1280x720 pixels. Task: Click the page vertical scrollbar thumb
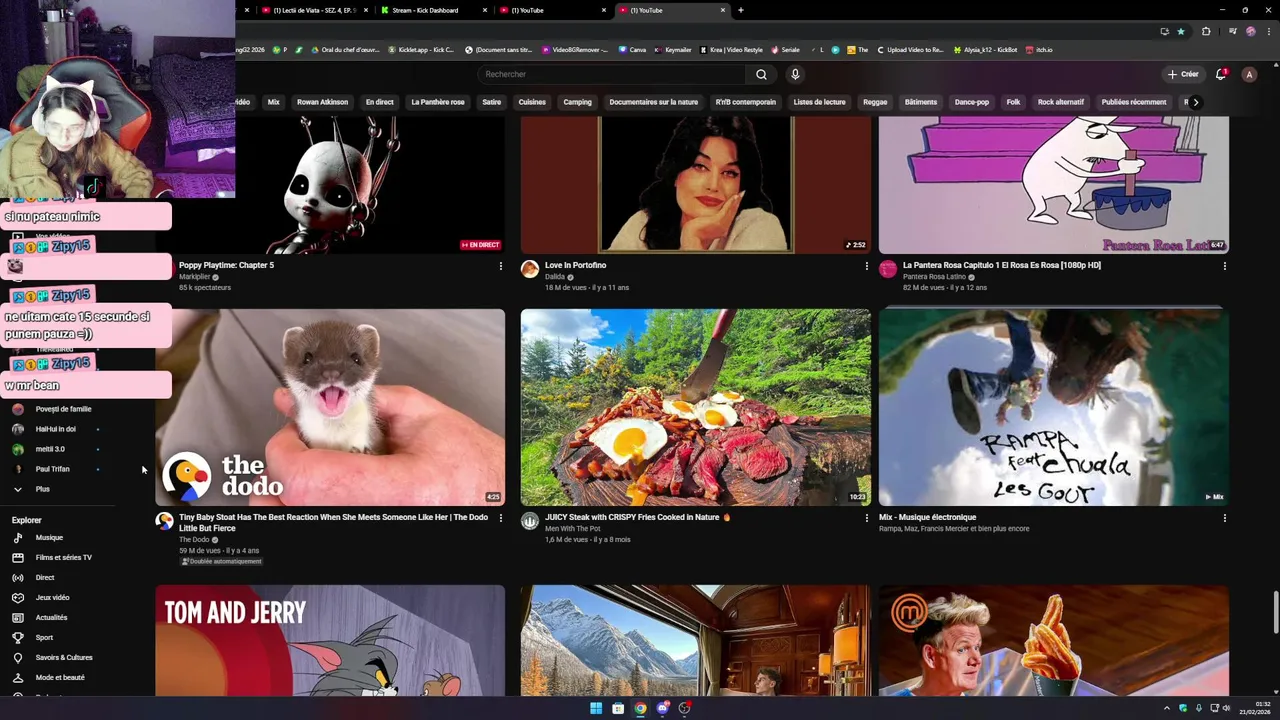pyautogui.click(x=1275, y=613)
